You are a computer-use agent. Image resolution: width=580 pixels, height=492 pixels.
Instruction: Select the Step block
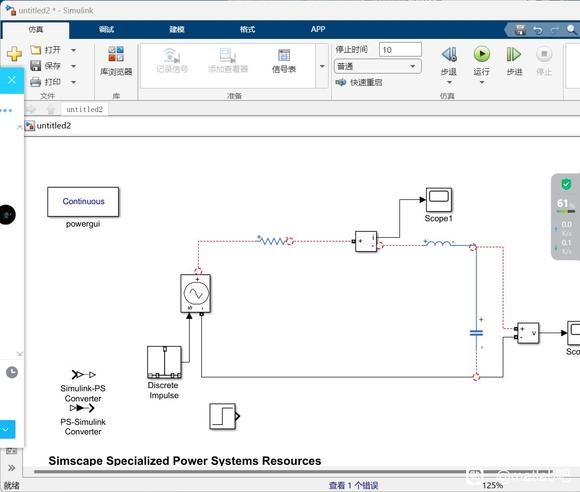(223, 416)
